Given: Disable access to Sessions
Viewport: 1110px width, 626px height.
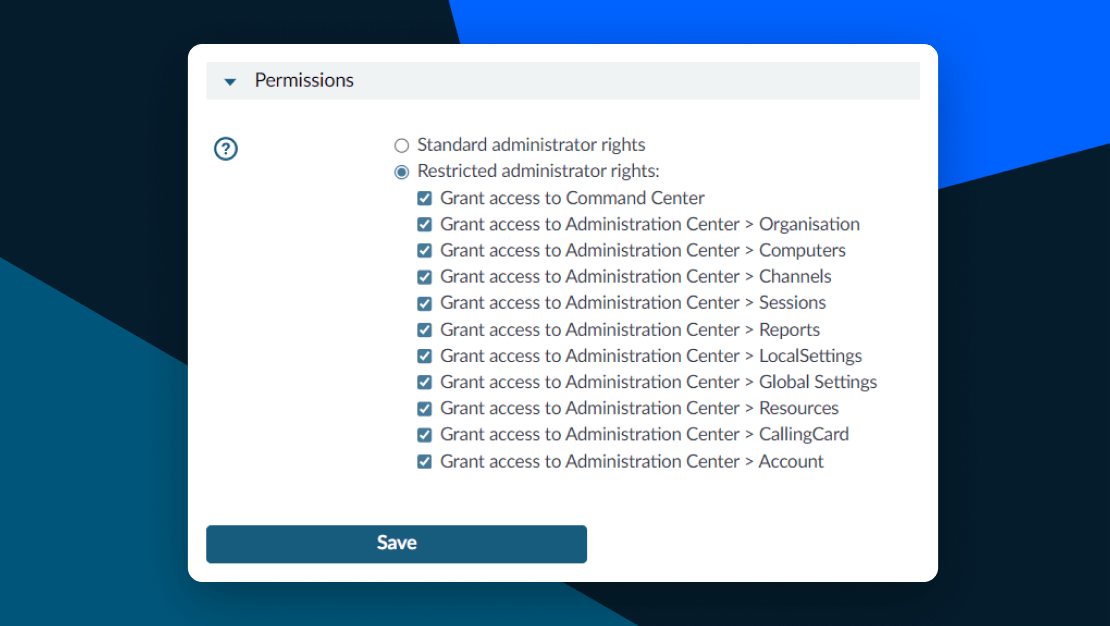Looking at the screenshot, I should (424, 302).
